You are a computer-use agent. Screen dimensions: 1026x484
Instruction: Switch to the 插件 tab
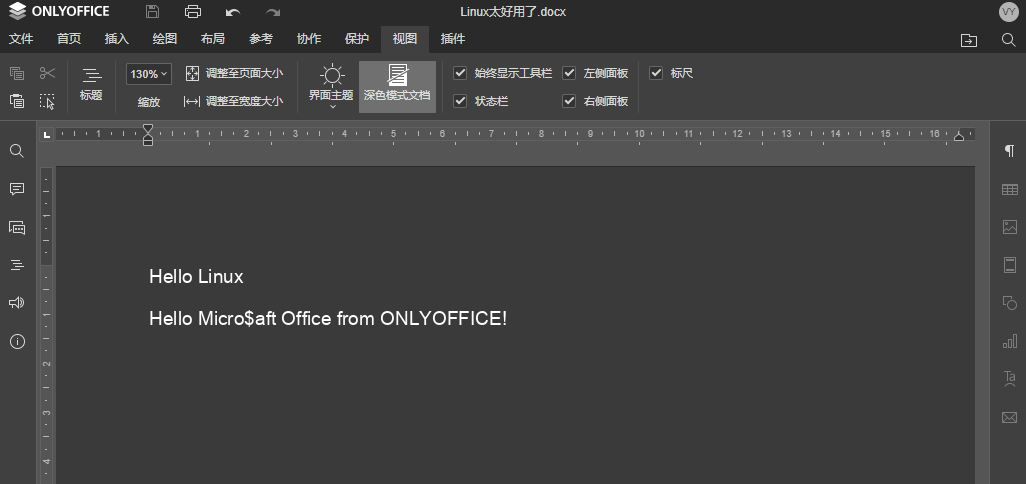click(453, 39)
